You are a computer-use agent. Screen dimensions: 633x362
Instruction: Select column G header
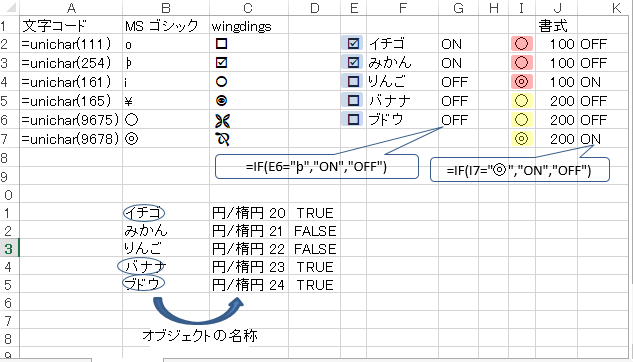(x=459, y=8)
